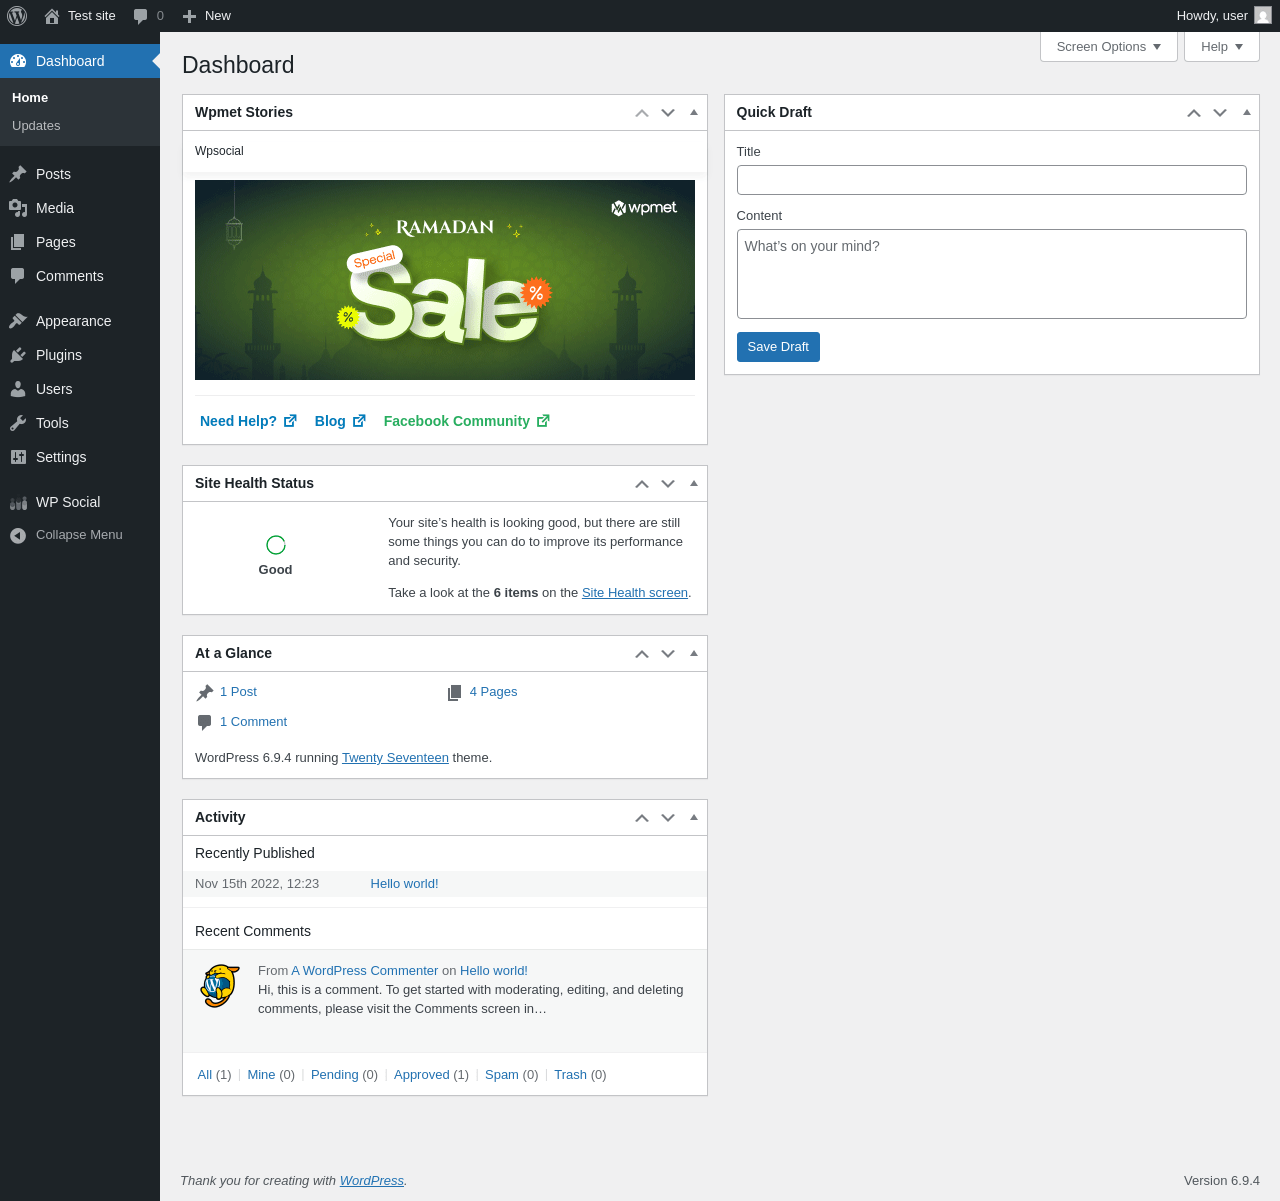
Task: Filter comments by Spam
Action: pos(502,1075)
